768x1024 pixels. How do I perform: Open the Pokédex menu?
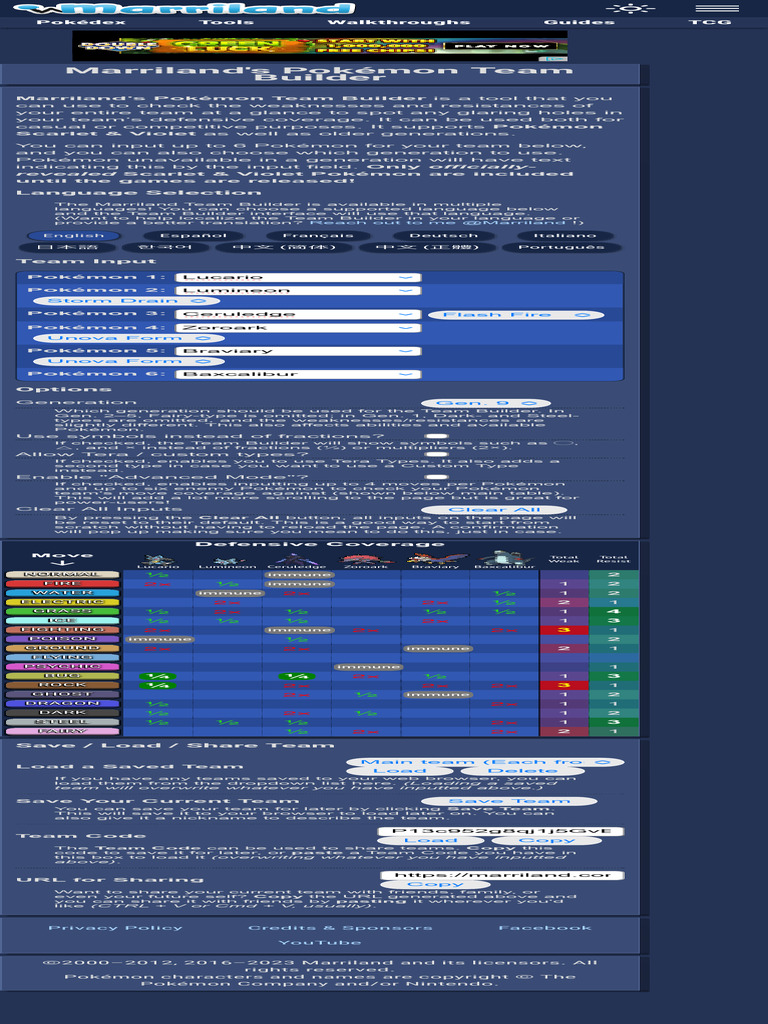(x=81, y=22)
